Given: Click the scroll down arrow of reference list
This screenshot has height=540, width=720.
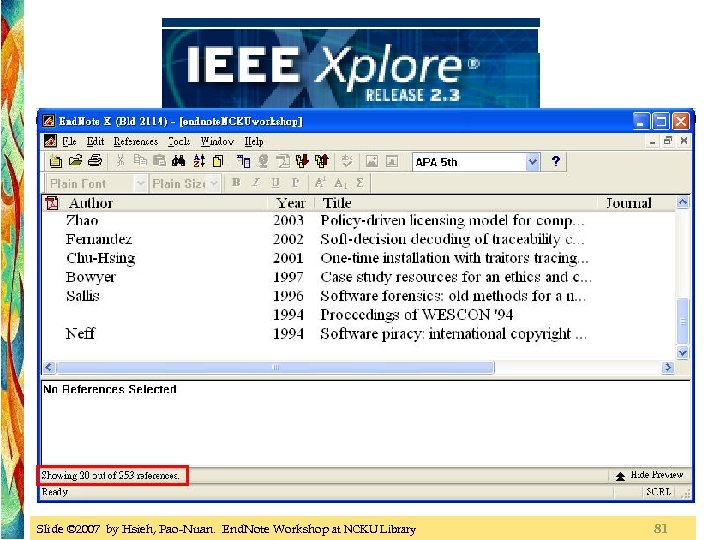Looking at the screenshot, I should 683,353.
